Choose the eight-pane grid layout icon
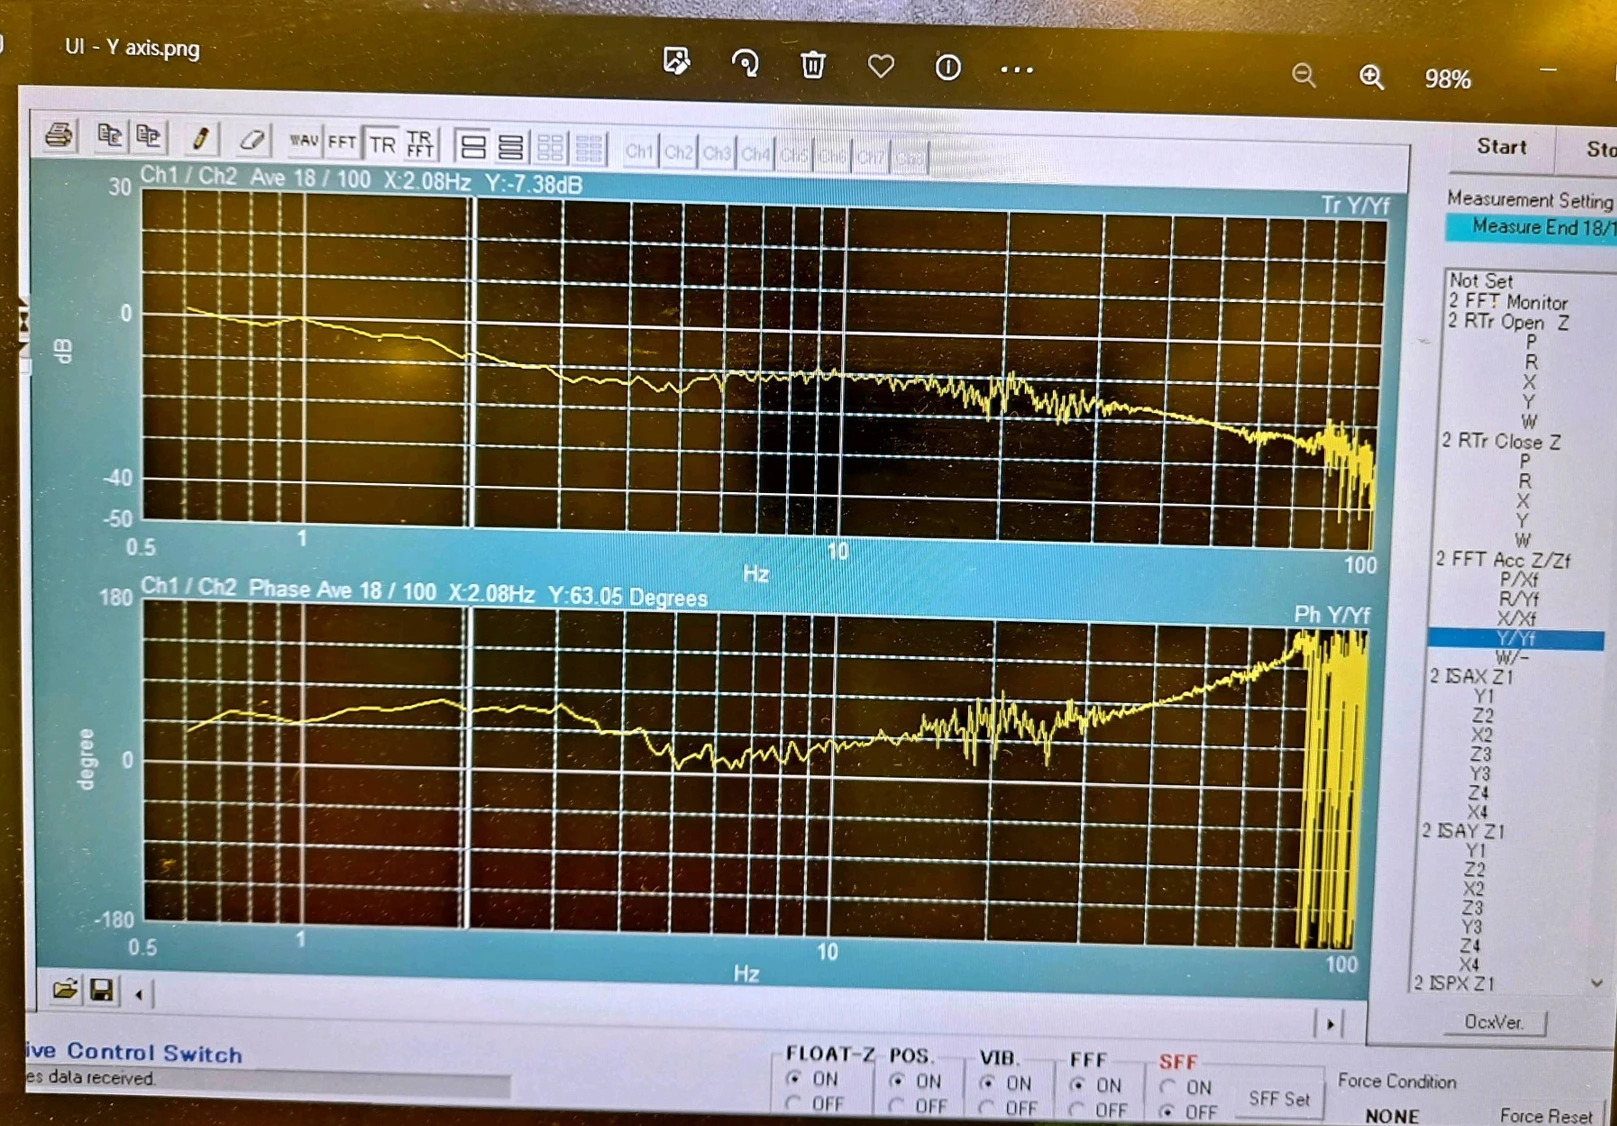This screenshot has height=1126, width=1617. click(x=589, y=149)
